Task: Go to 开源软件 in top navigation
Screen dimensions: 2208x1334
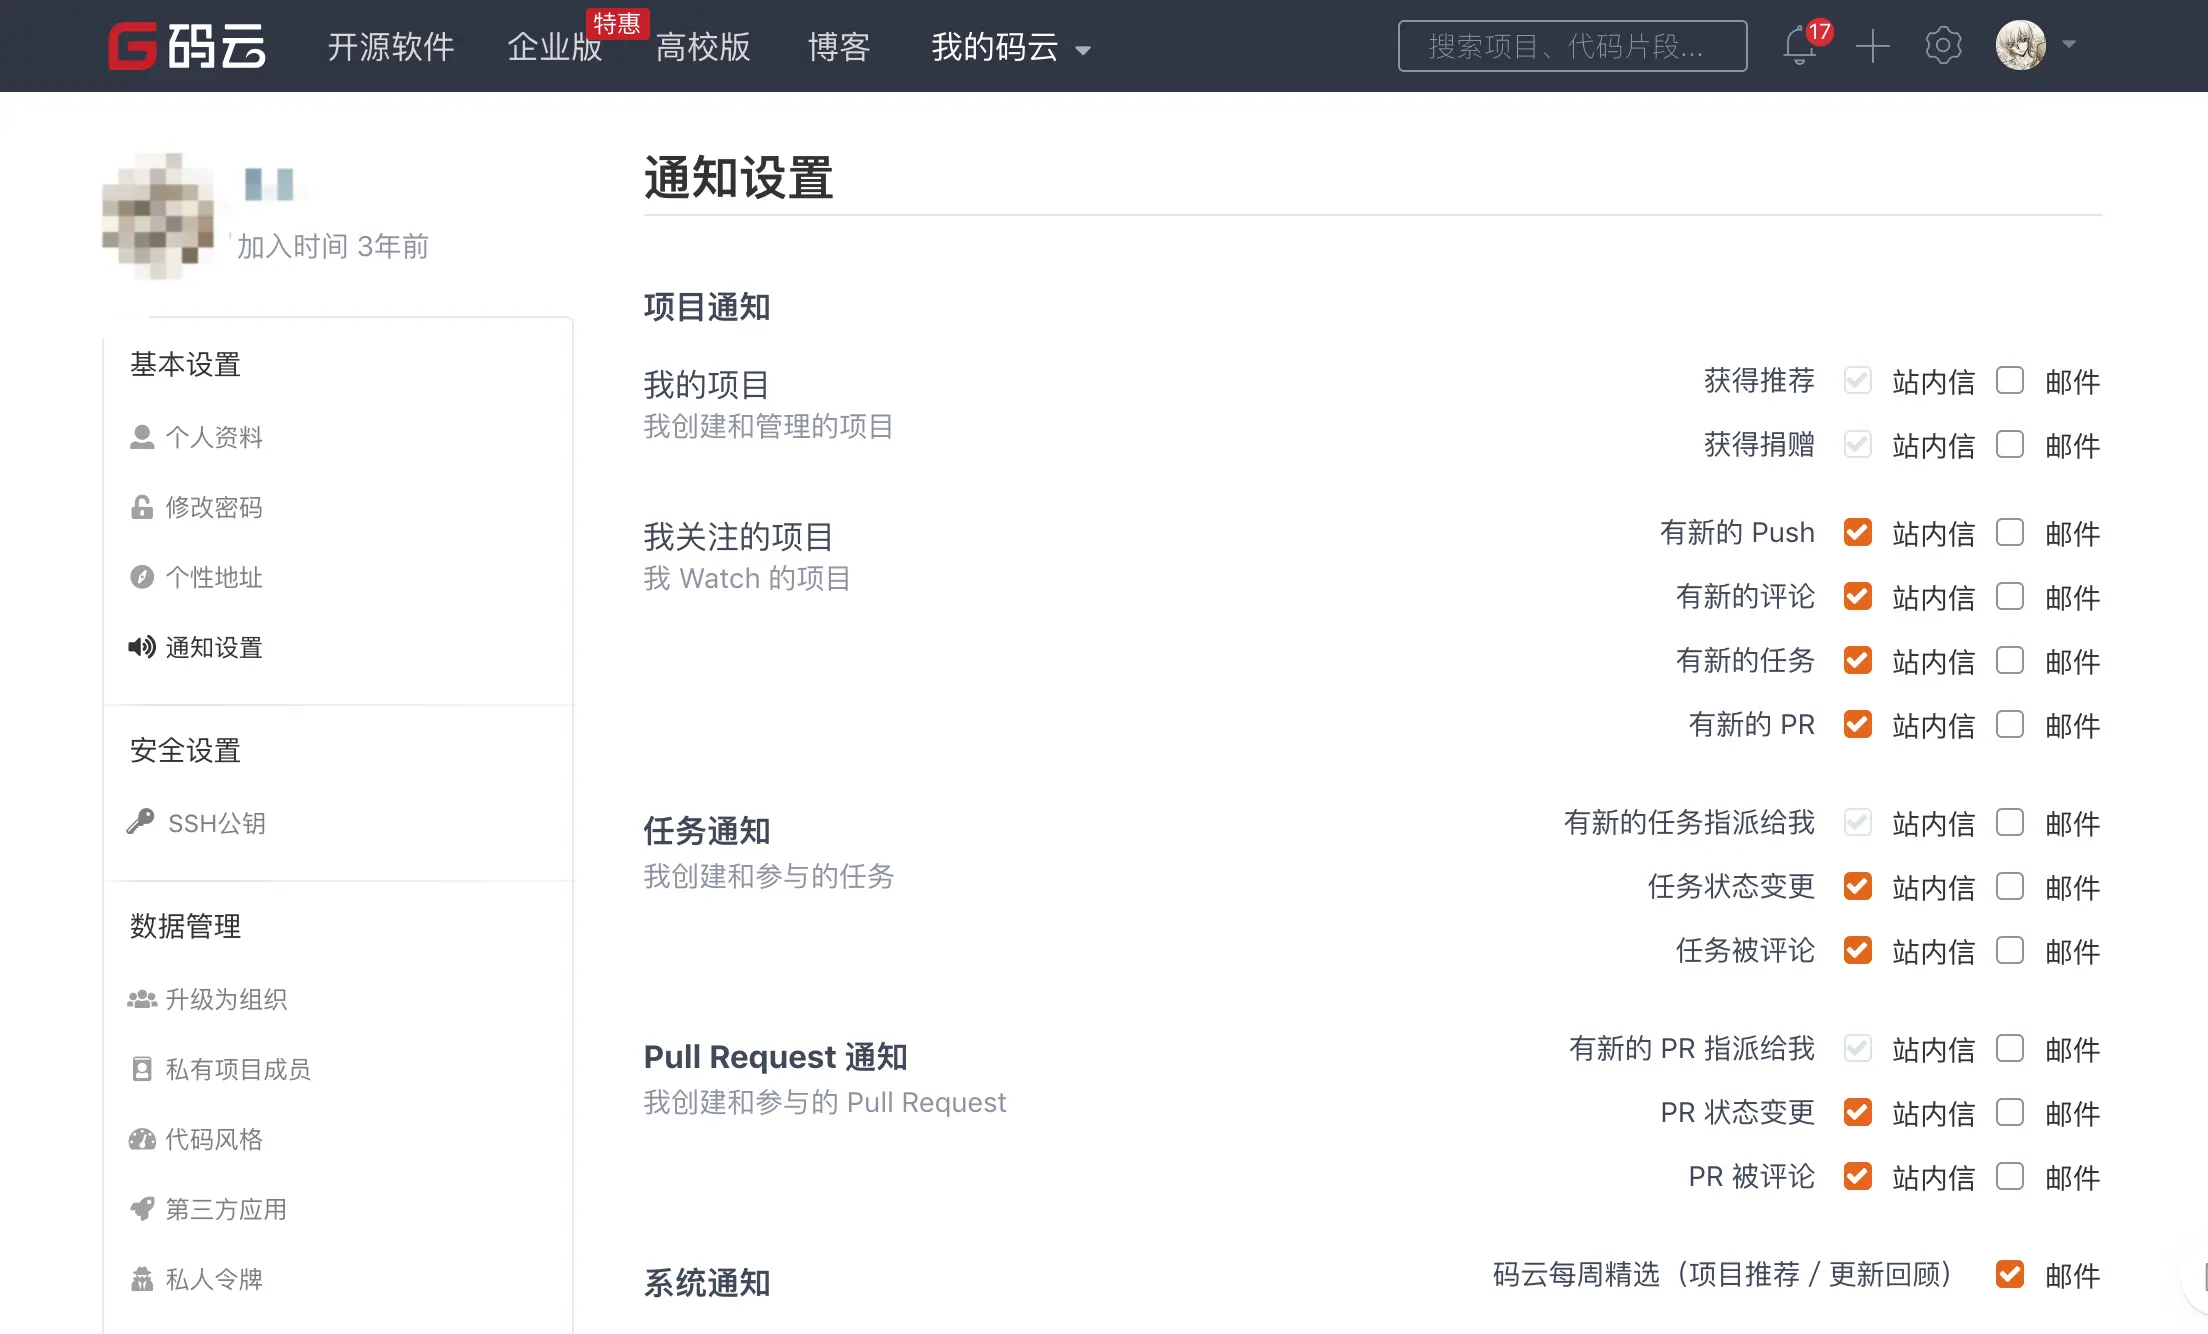Action: point(391,47)
